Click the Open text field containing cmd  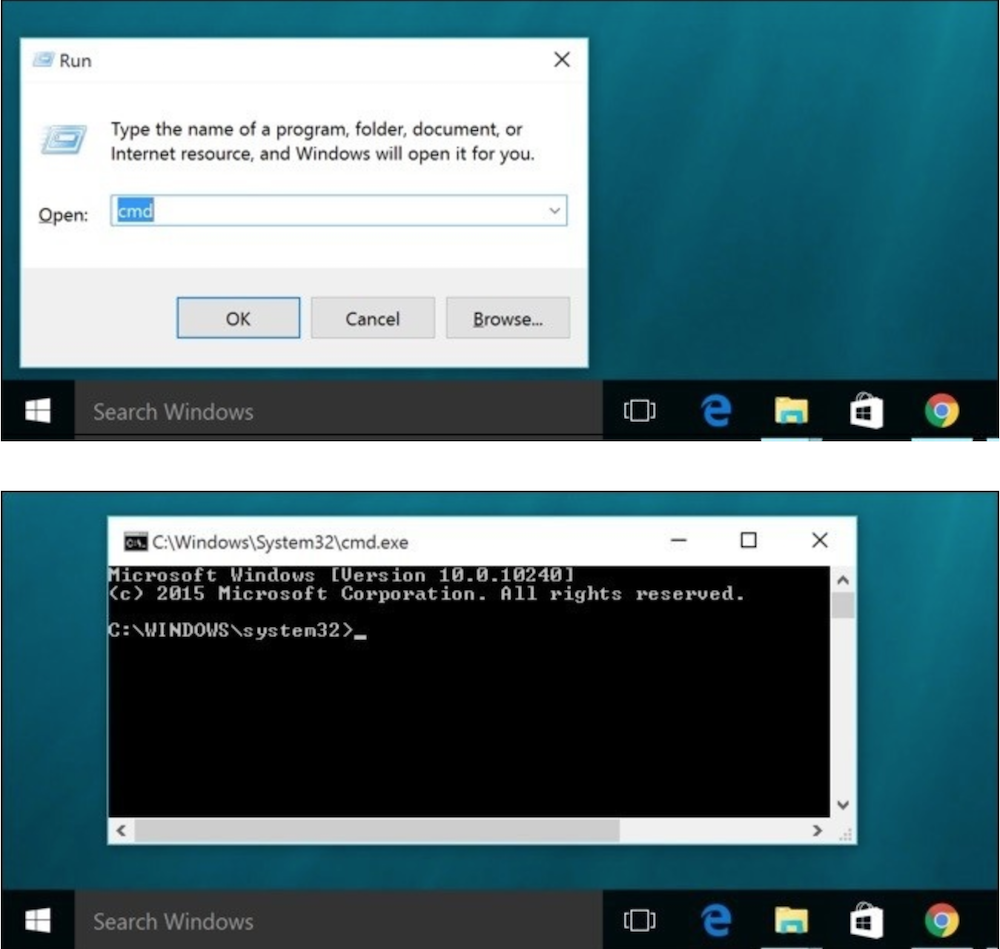(x=338, y=210)
